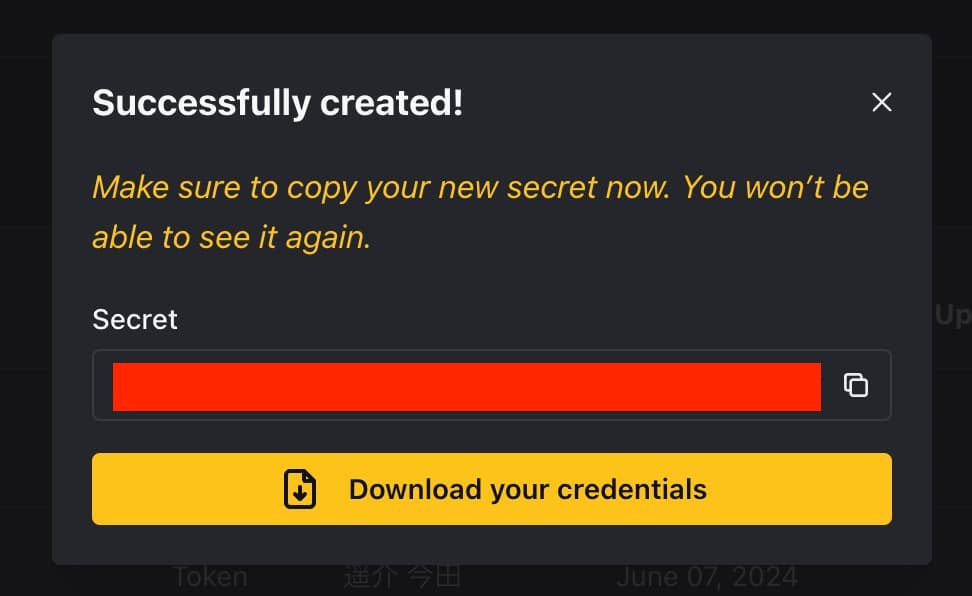This screenshot has height=596, width=972.
Task: Click the 'credentials' word on yellow button
Action: 632,489
